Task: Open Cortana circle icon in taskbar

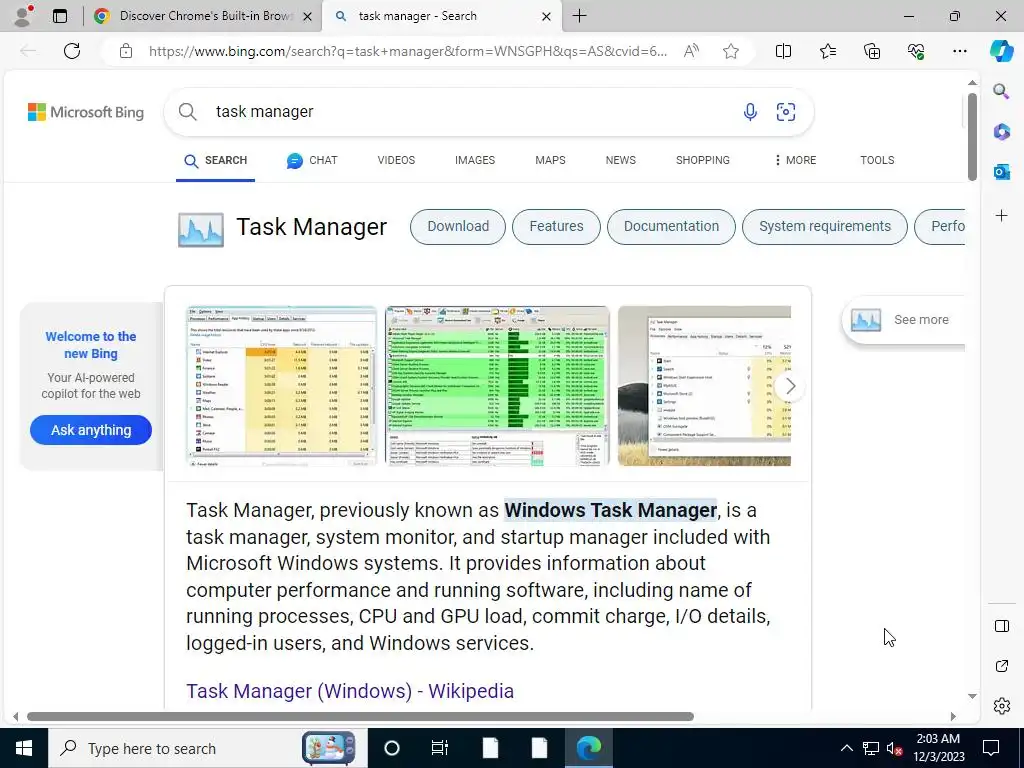Action: point(392,748)
